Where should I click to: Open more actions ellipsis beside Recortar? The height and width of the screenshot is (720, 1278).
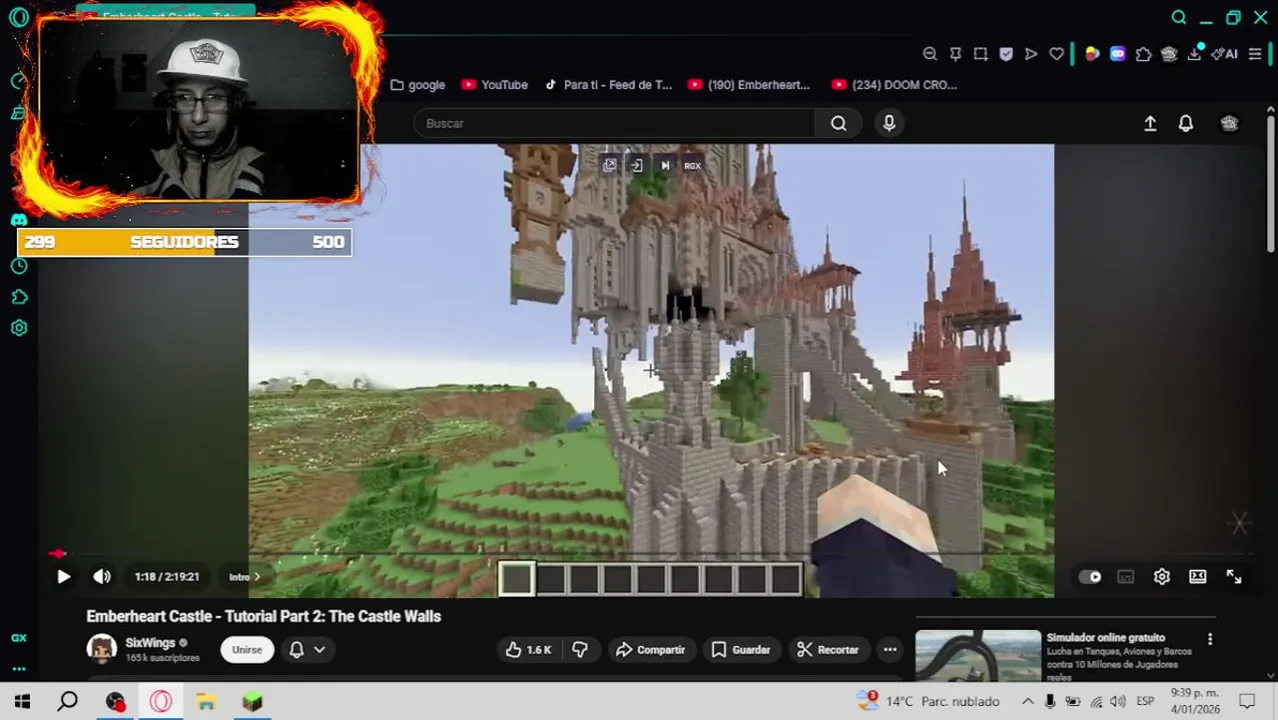coord(890,650)
